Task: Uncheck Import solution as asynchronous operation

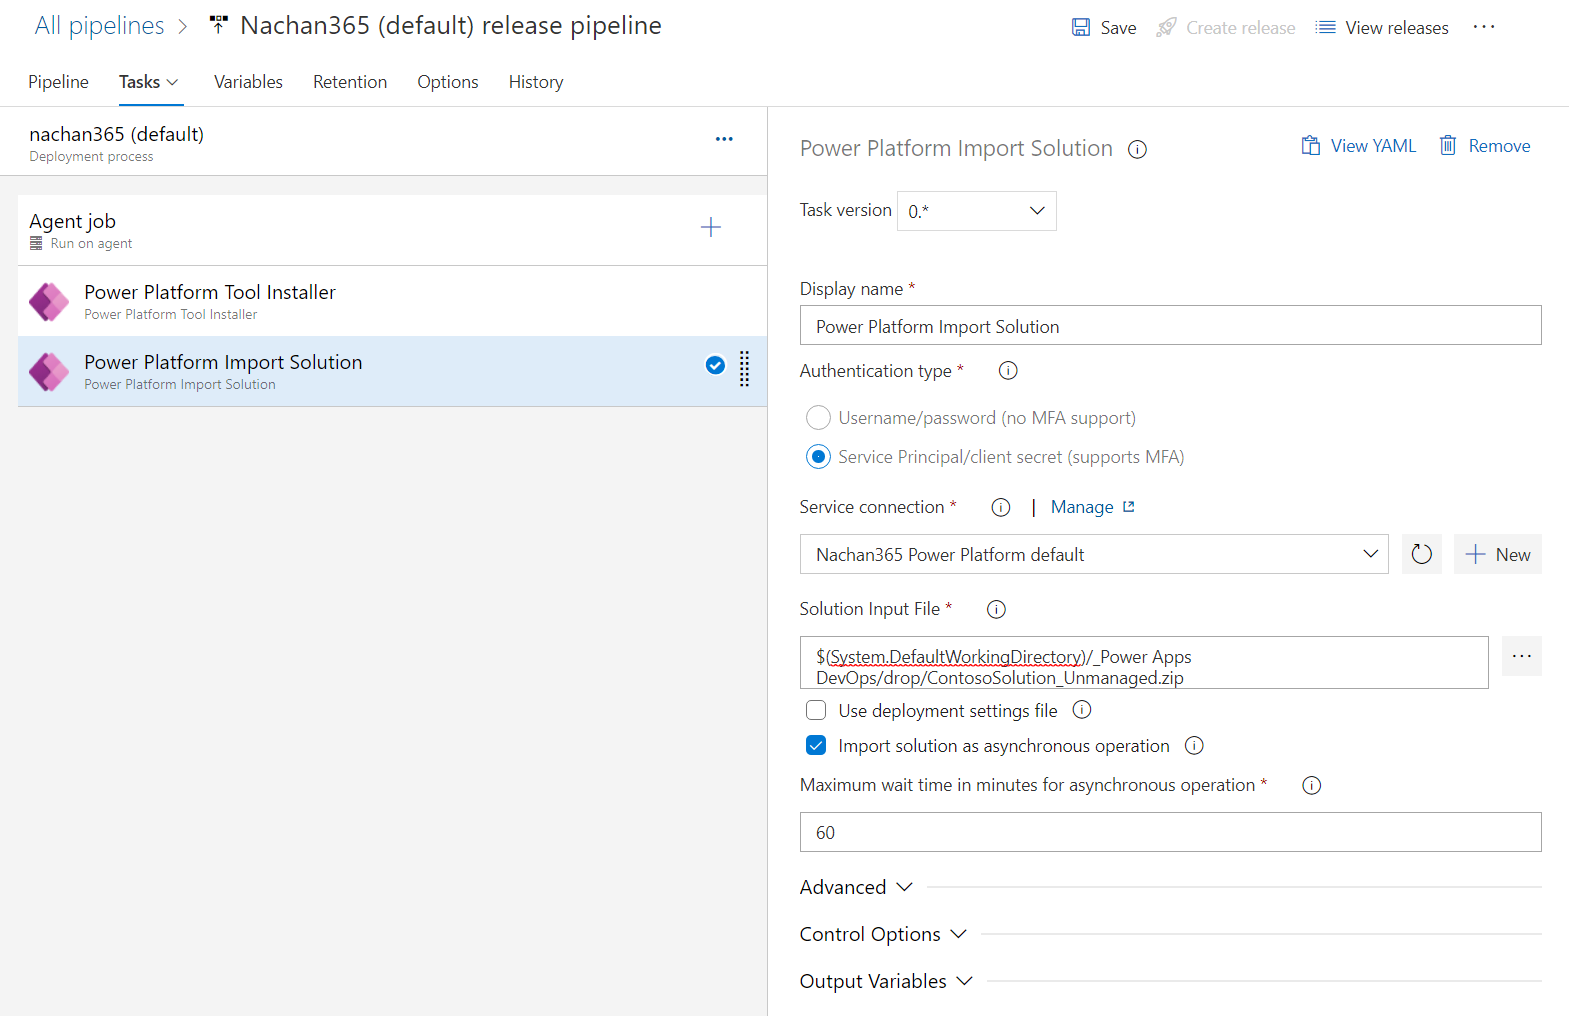Action: (816, 746)
